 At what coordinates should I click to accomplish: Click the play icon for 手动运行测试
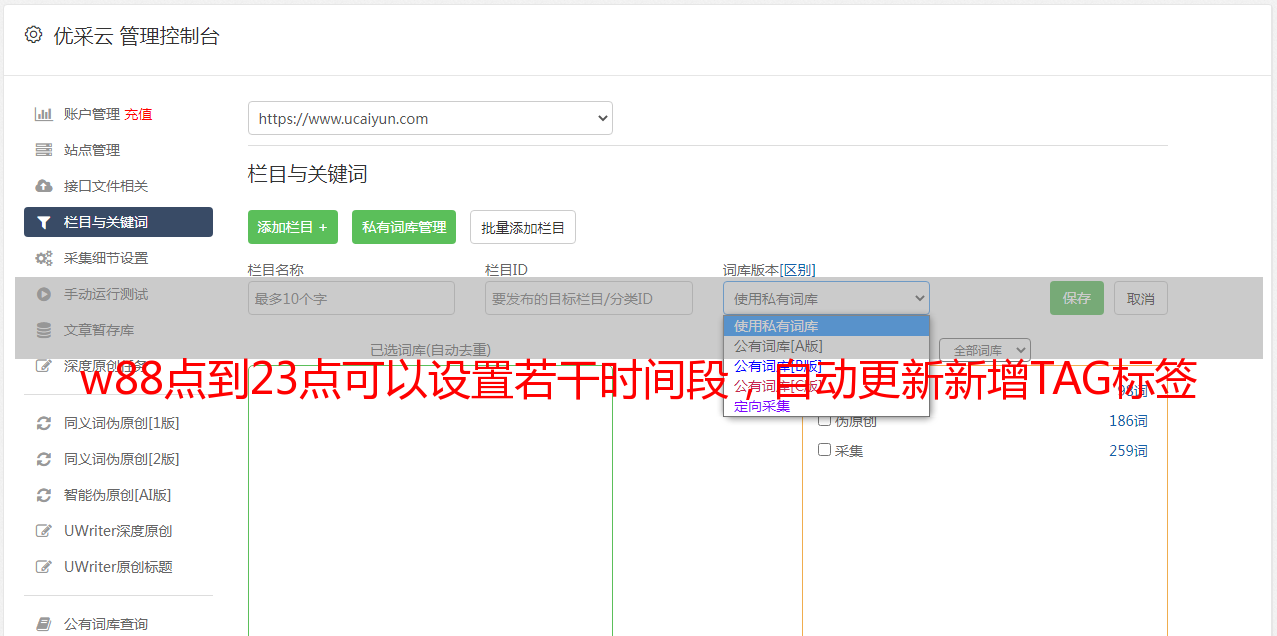click(x=44, y=294)
